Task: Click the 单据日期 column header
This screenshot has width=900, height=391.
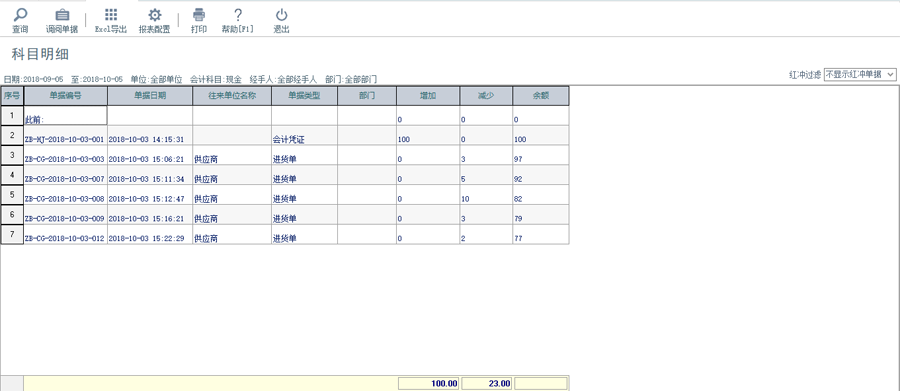Action: click(150, 96)
